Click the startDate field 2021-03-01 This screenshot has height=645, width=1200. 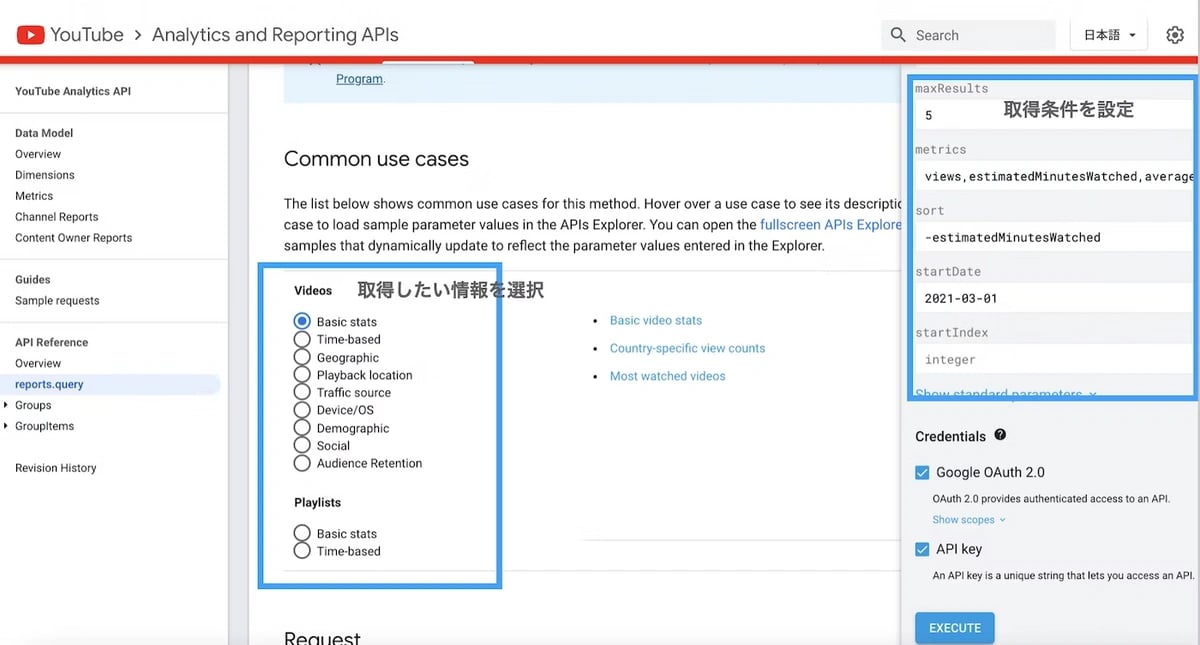click(x=1054, y=298)
